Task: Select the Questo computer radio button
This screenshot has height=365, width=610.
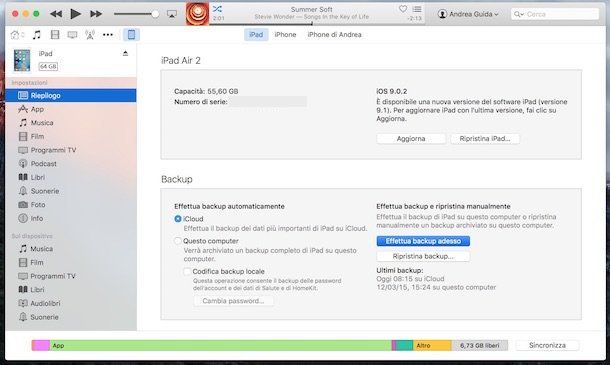Action: [x=178, y=241]
